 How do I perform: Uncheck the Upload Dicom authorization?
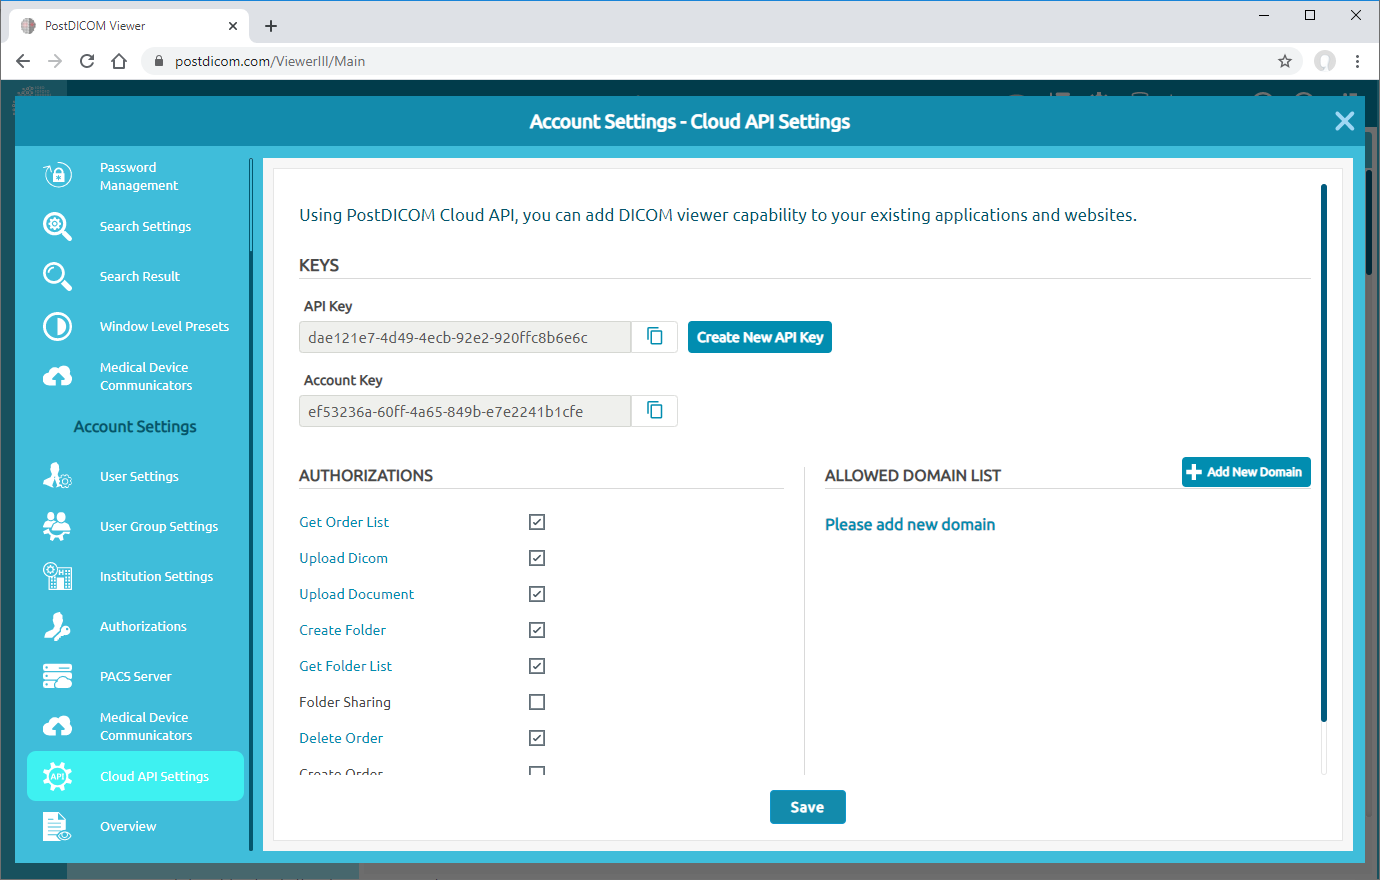537,558
